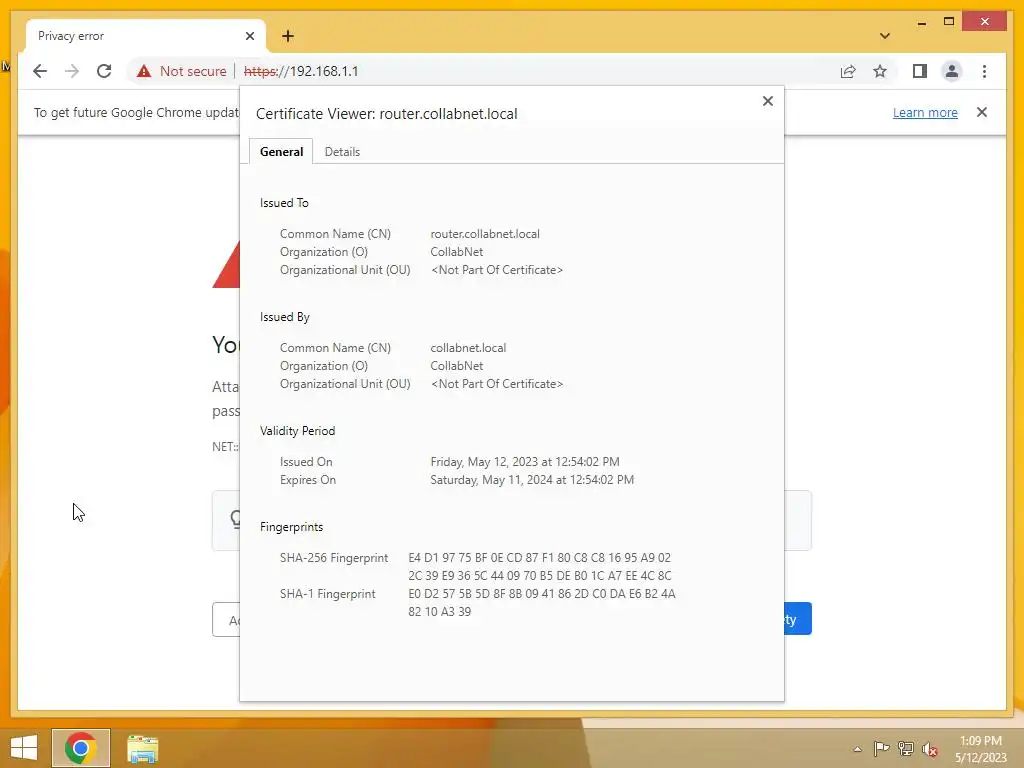Click the Fingerprints heading
Viewport: 1024px width, 768px height.
[291, 527]
